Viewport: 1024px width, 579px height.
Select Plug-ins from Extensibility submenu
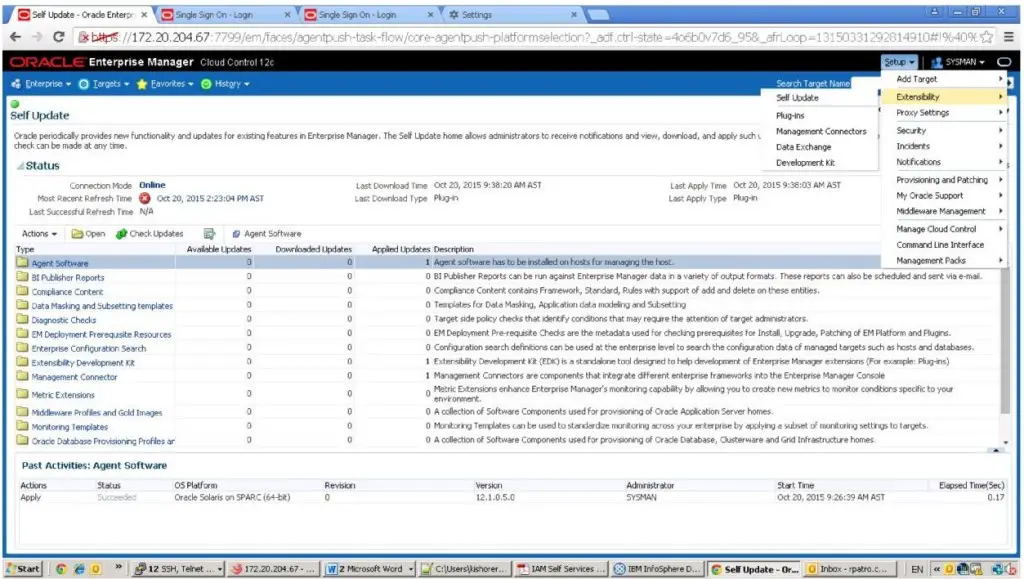790,116
